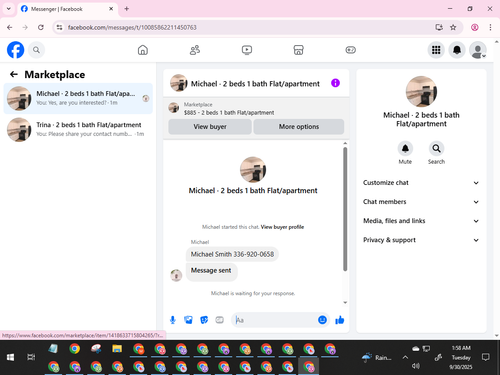The height and width of the screenshot is (375, 500).
Task: Open the conversation information icon
Action: pyautogui.click(x=335, y=83)
